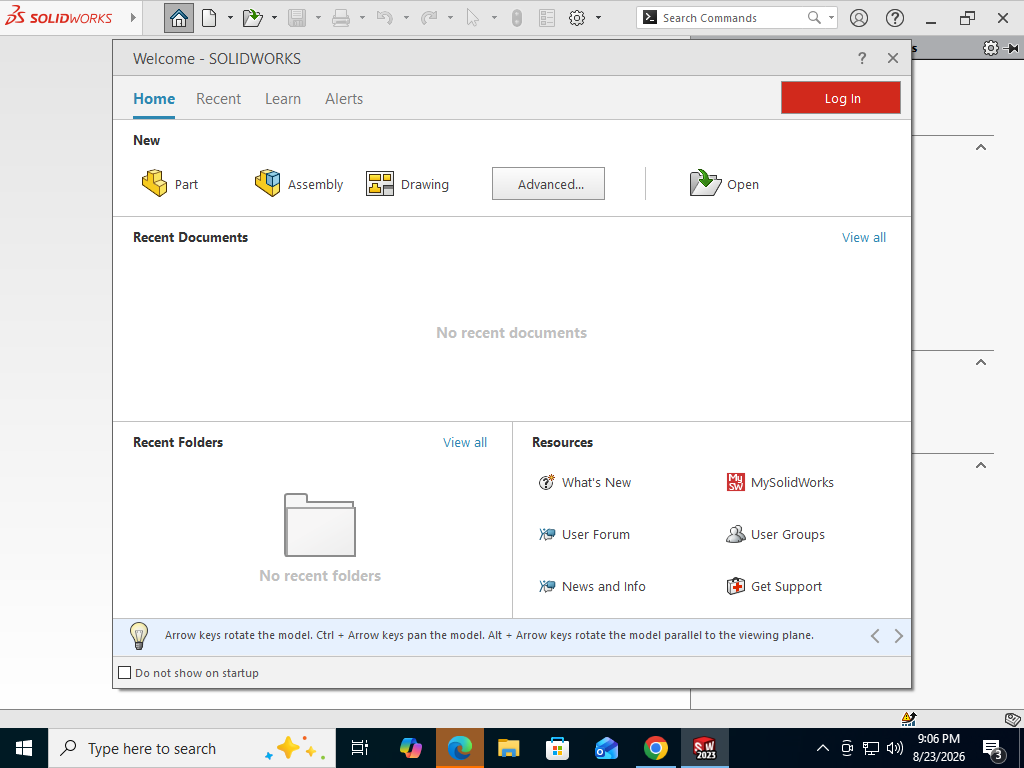Enable Do not show on startup checkbox

coord(125,672)
